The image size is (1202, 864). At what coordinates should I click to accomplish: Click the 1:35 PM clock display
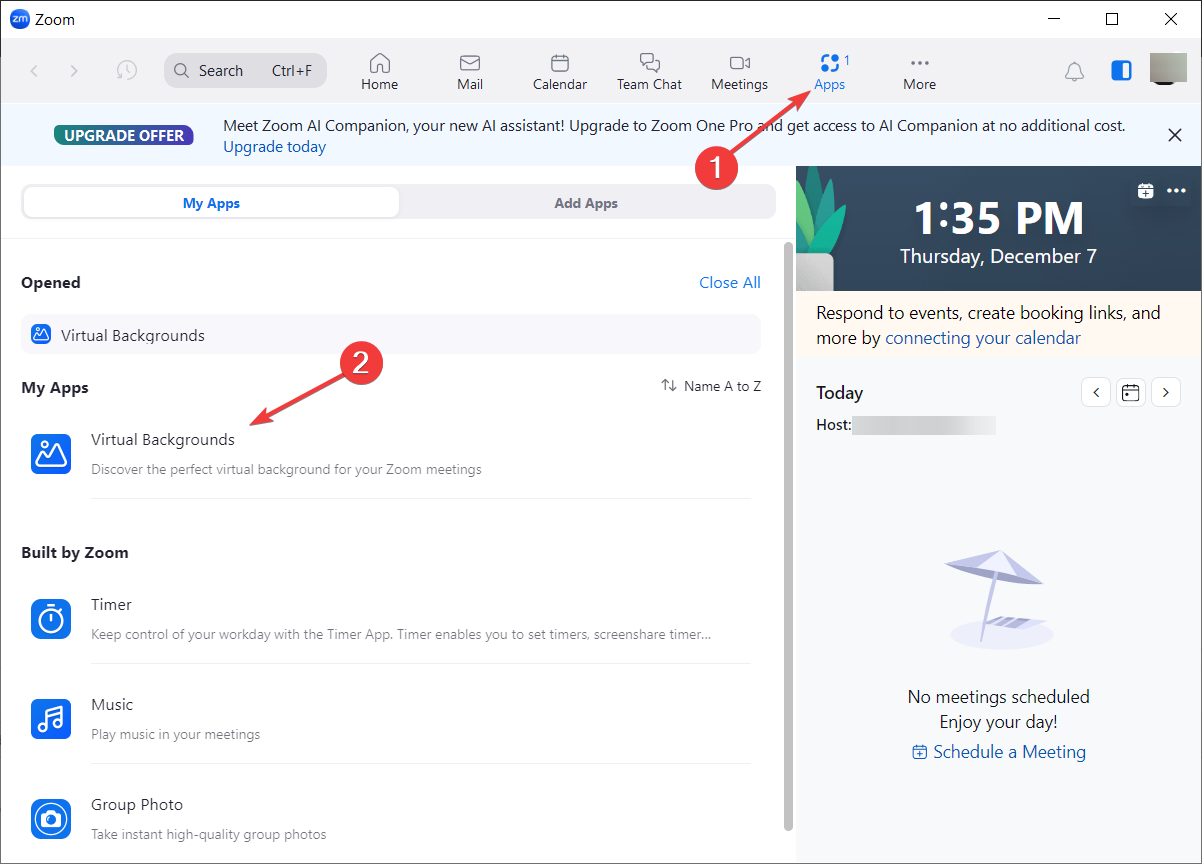[998, 218]
